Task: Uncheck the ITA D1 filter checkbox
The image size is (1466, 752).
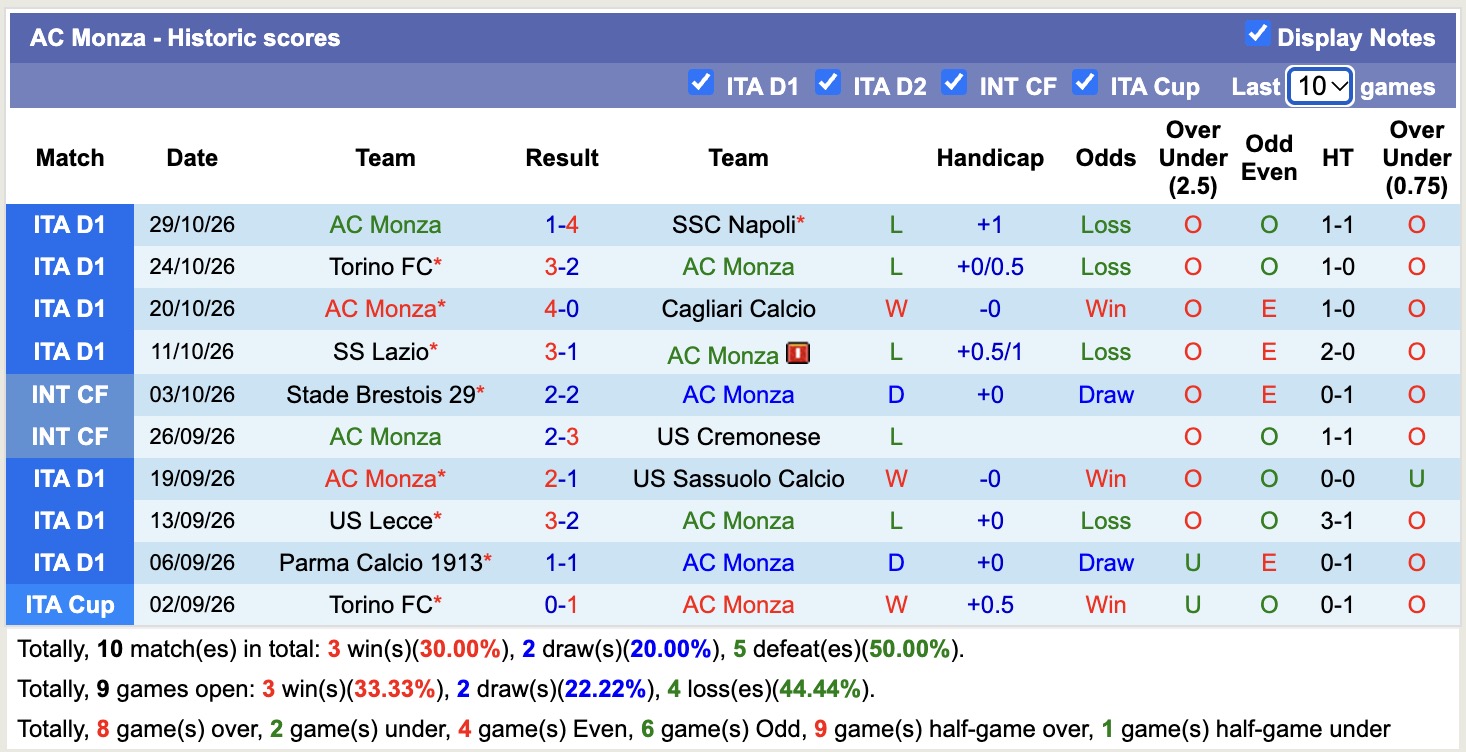Action: [x=701, y=83]
